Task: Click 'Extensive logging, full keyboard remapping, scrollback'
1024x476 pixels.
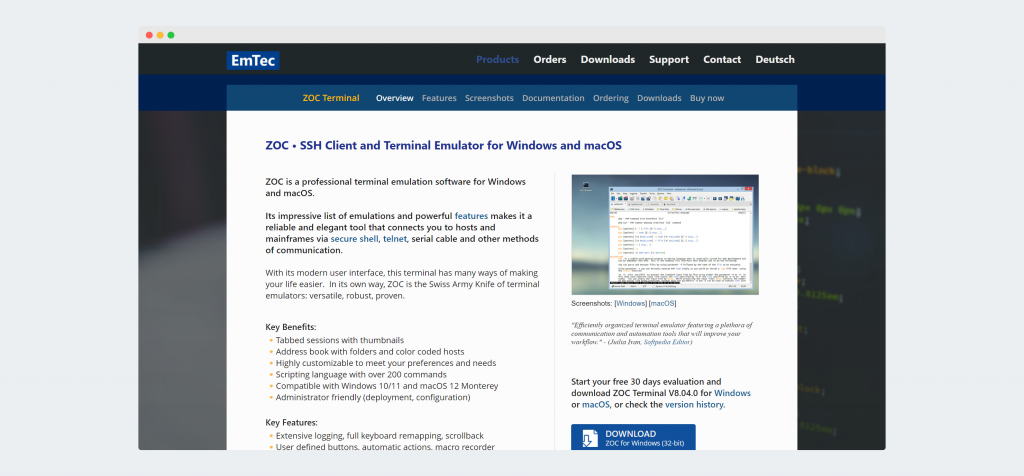Action: tap(380, 436)
